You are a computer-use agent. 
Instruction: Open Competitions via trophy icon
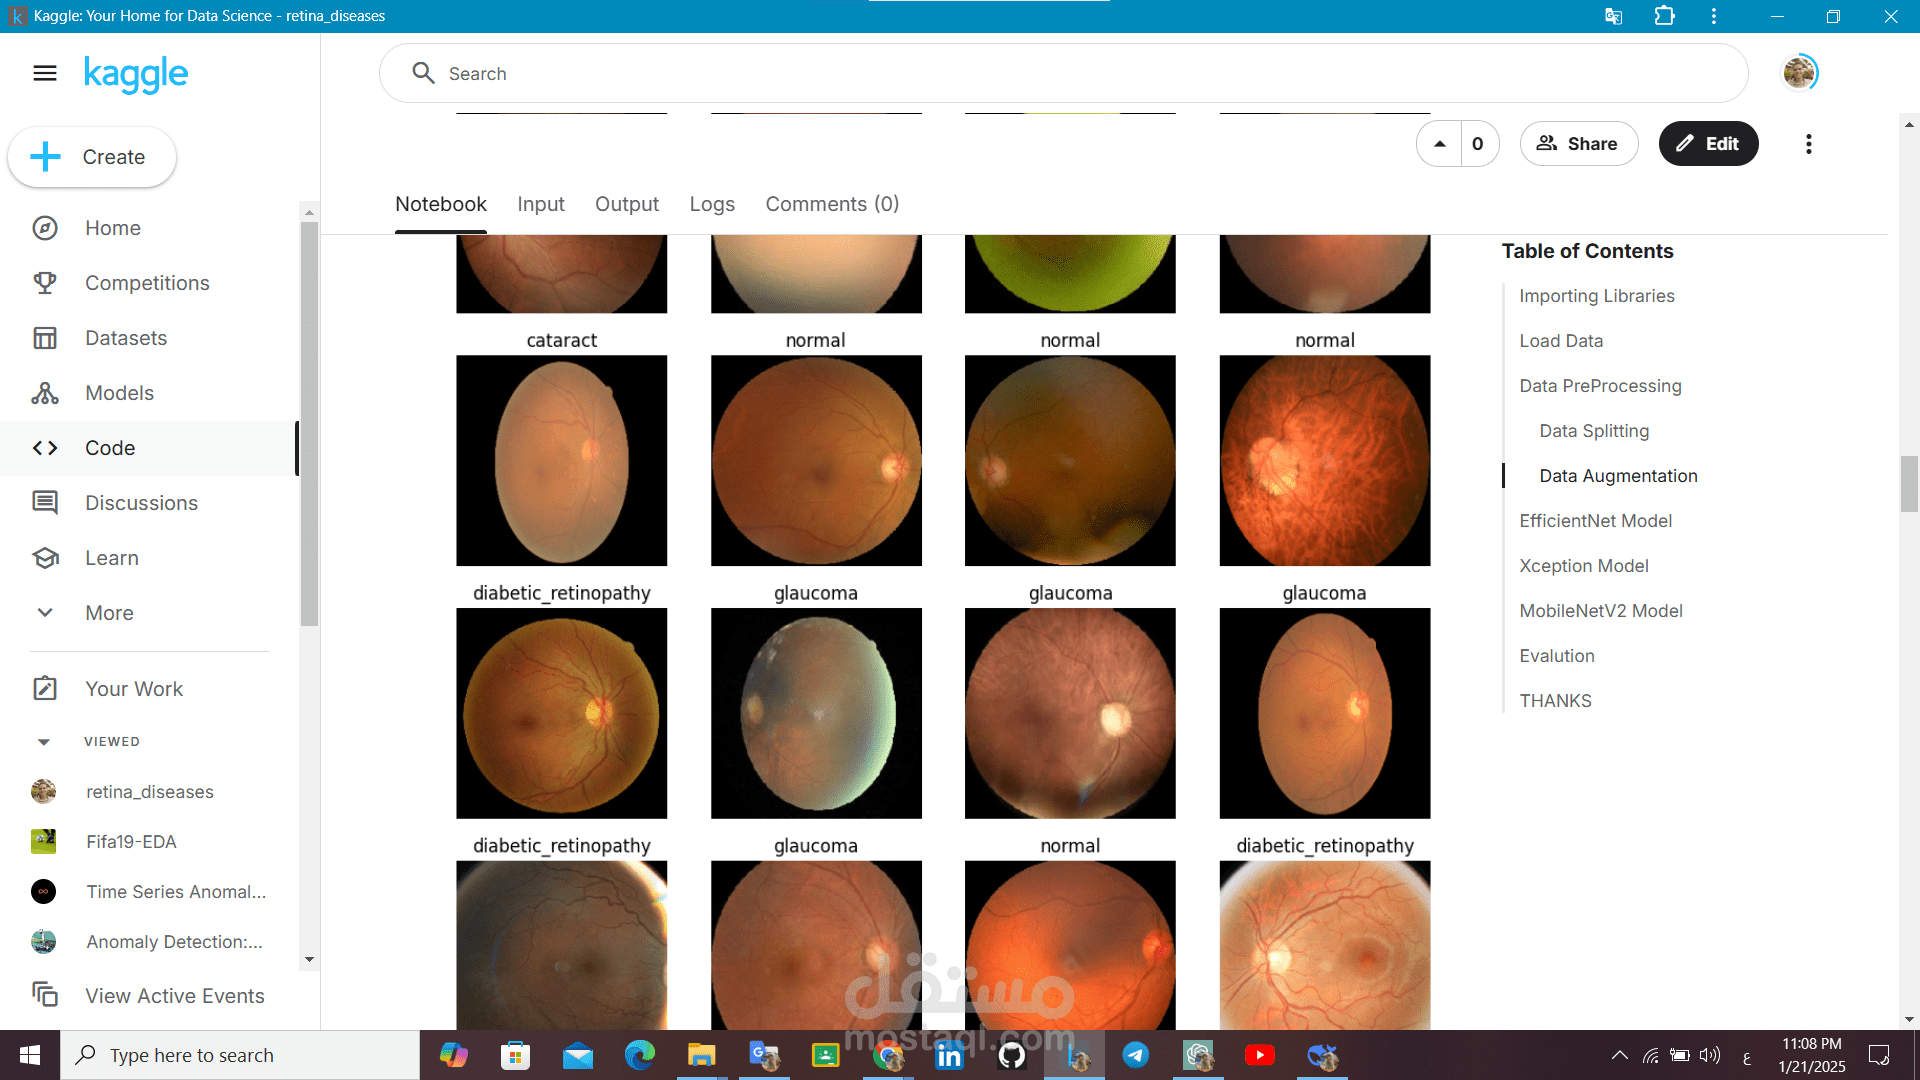click(x=45, y=283)
